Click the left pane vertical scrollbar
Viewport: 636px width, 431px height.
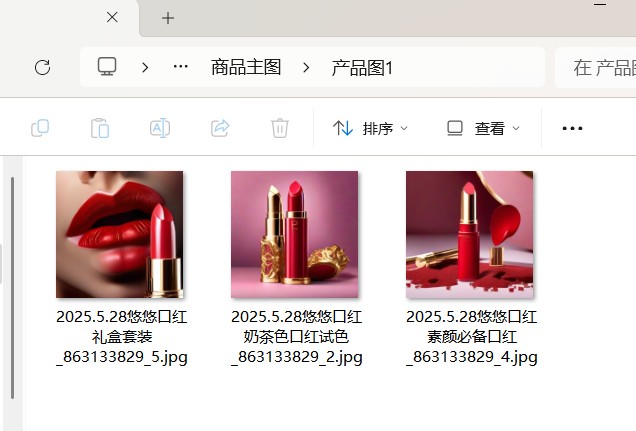pyautogui.click(x=13, y=288)
